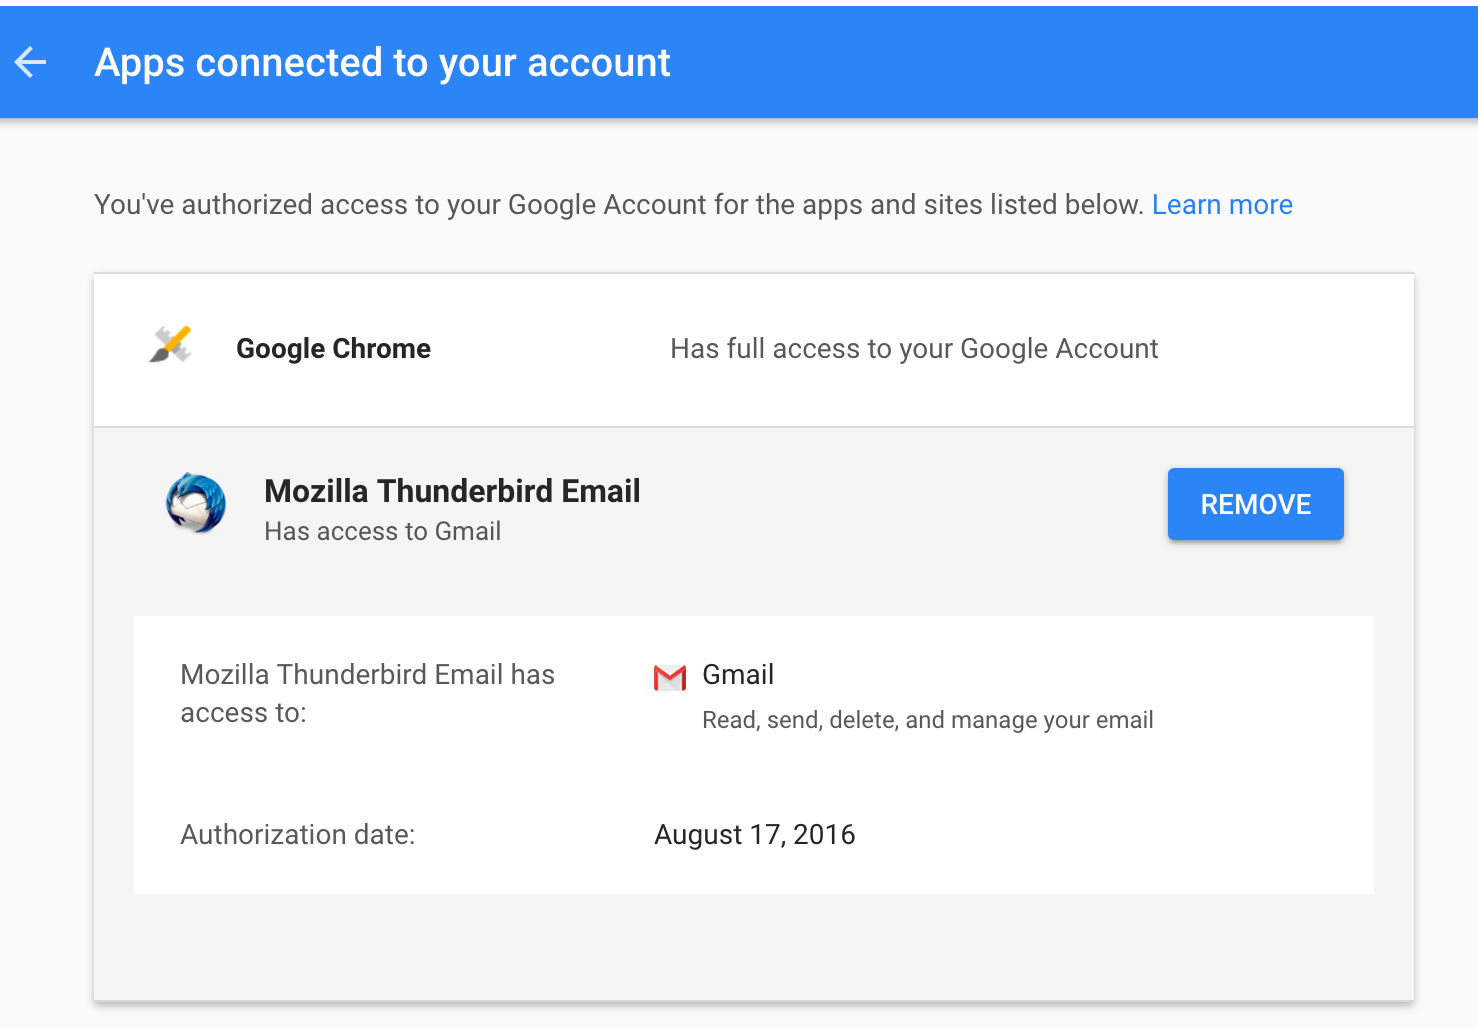Image resolution: width=1478 pixels, height=1028 pixels.
Task: Select the Mozilla Thunderbird Email entry
Action: (x=750, y=505)
